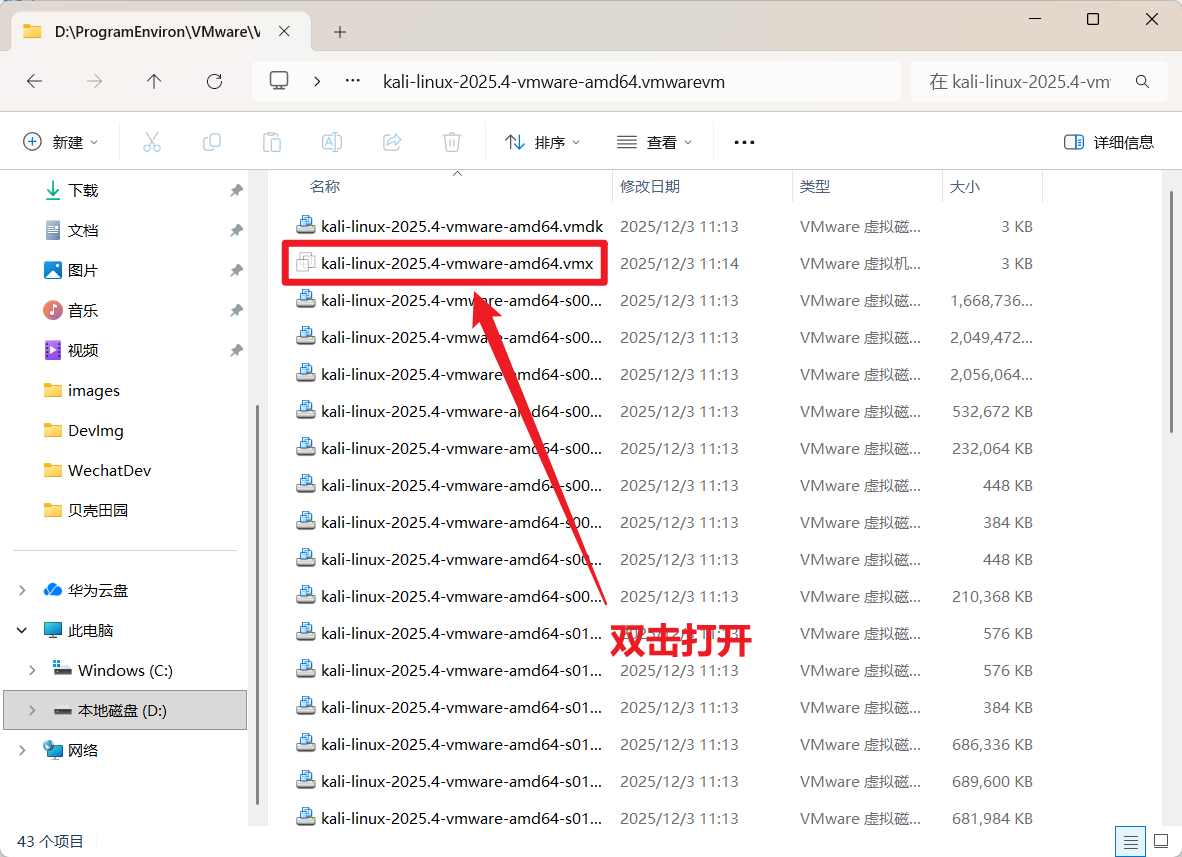Sort by 修改日期 column header

click(x=650, y=186)
